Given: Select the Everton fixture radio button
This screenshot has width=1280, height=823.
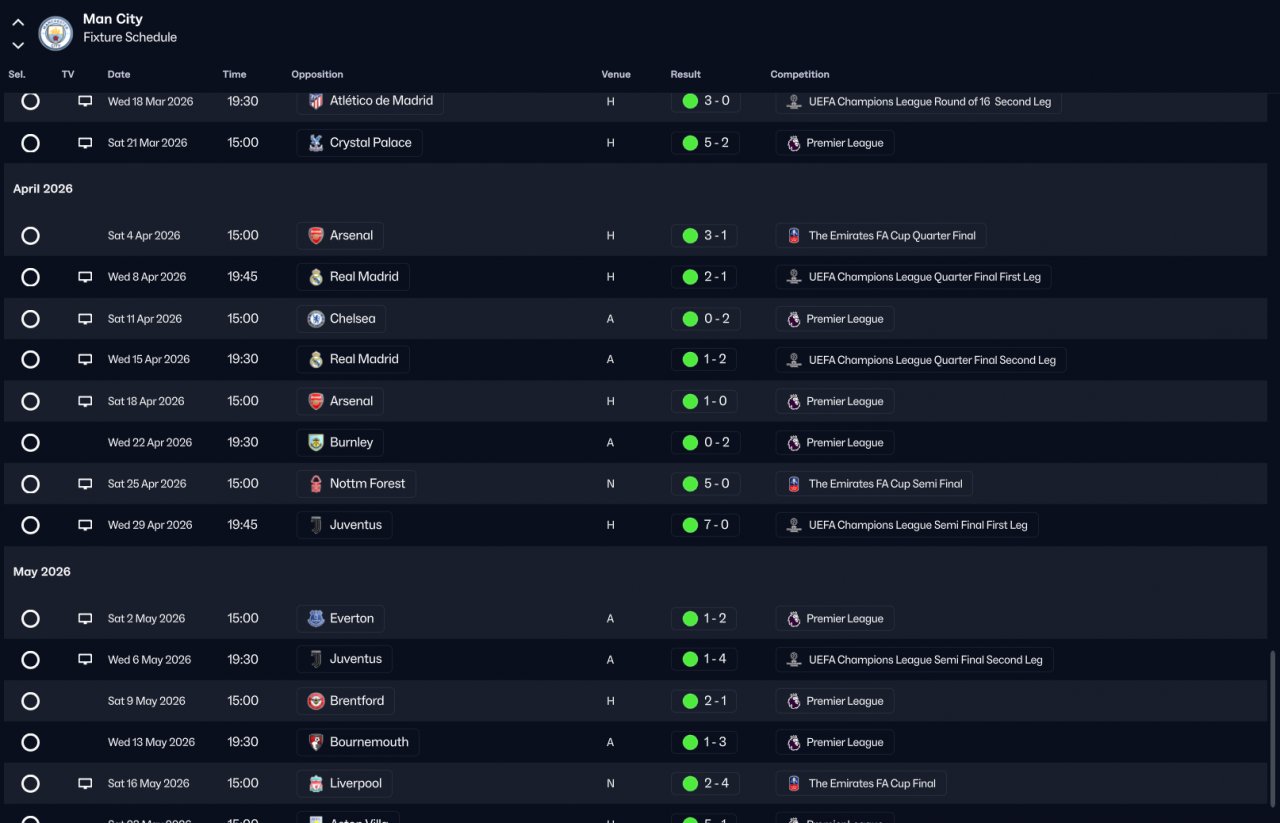Looking at the screenshot, I should [31, 619].
